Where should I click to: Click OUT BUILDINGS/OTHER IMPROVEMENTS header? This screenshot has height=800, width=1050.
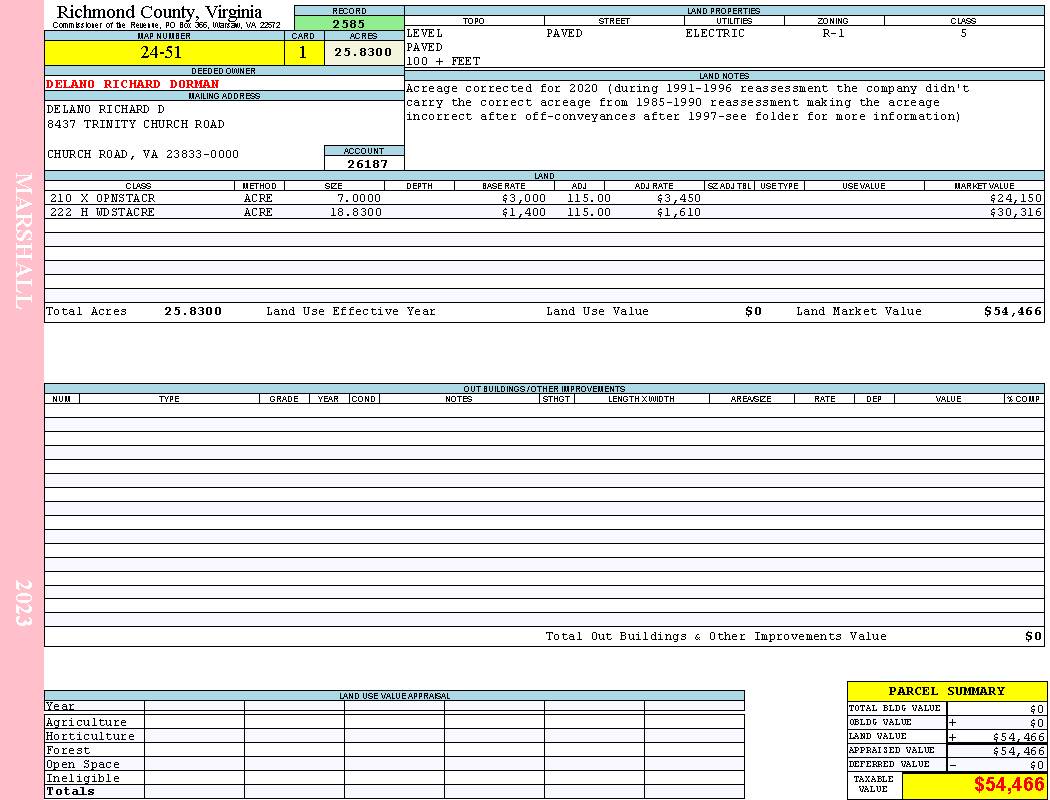544,389
